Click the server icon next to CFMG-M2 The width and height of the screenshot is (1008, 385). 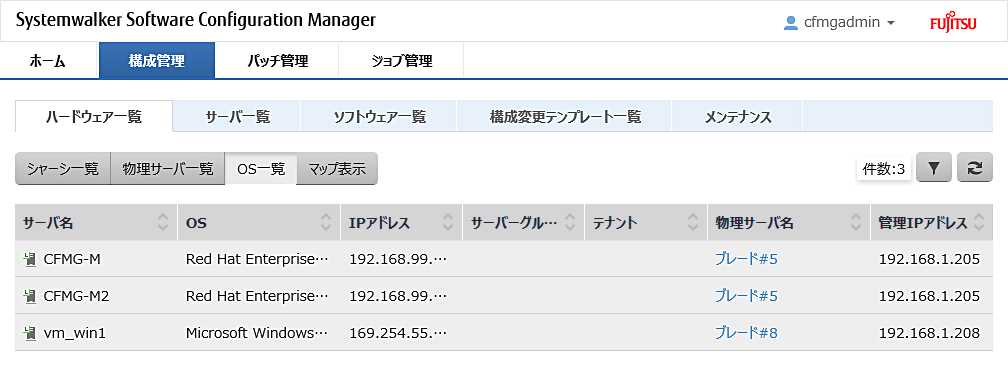[x=29, y=296]
